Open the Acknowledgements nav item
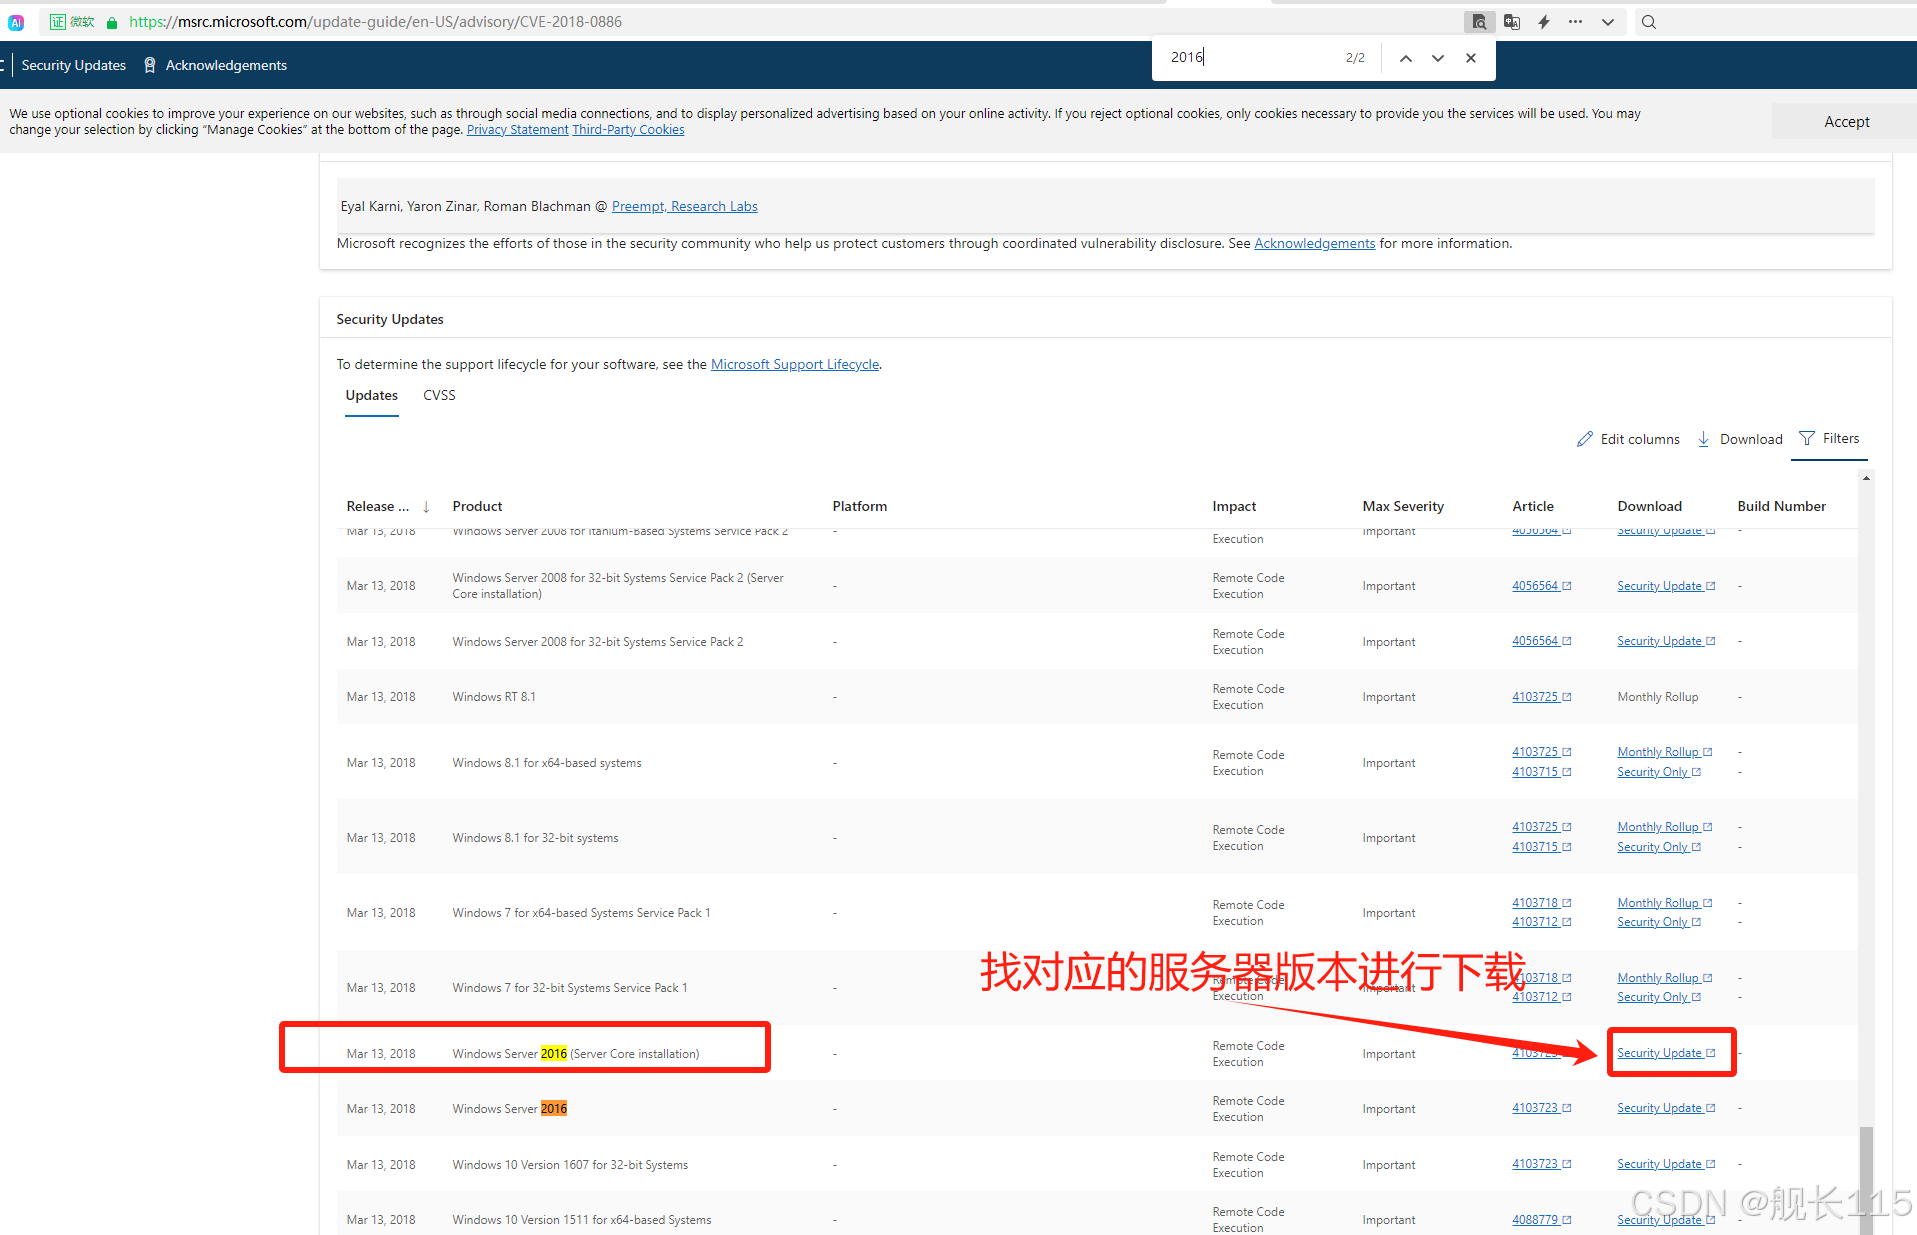The image size is (1917, 1235). pos(226,65)
